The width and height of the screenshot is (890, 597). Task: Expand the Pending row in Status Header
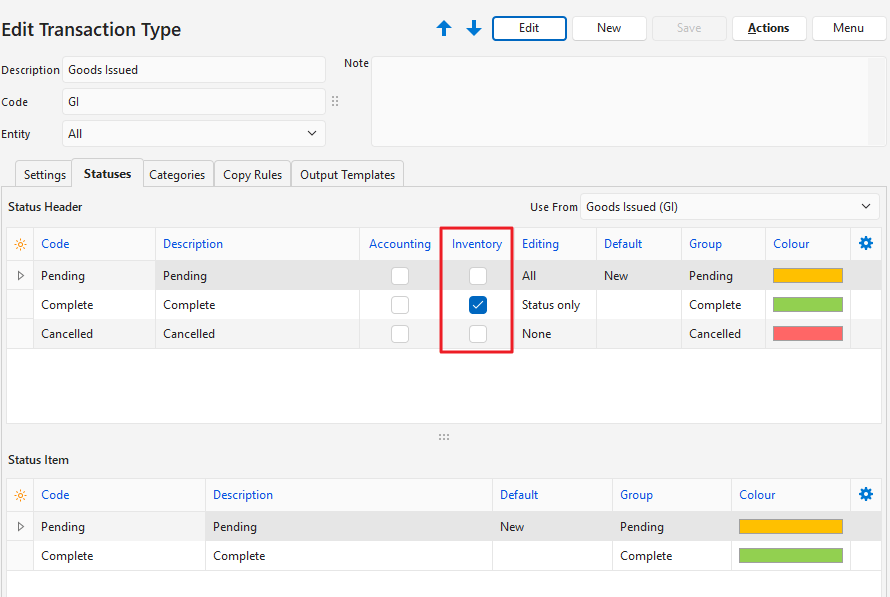click(21, 276)
